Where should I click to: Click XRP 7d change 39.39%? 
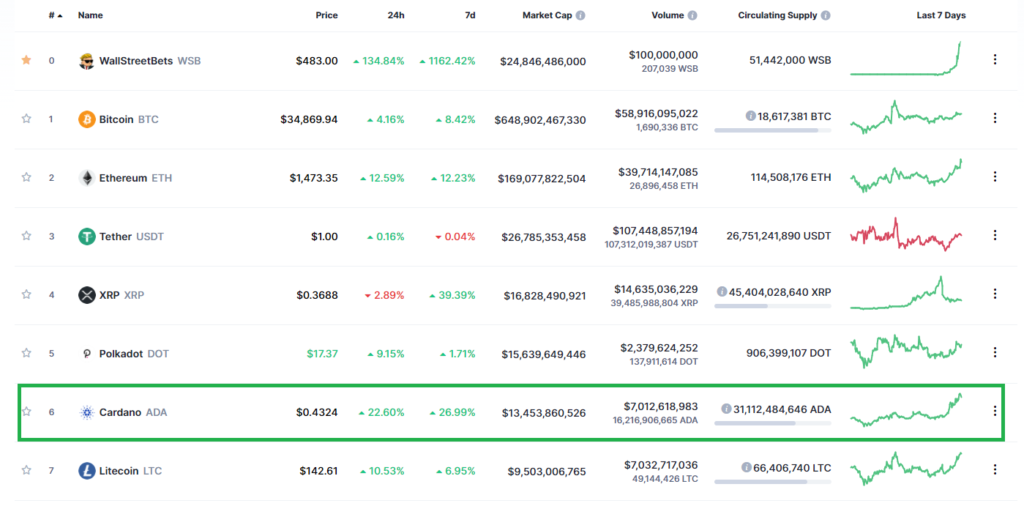point(452,295)
